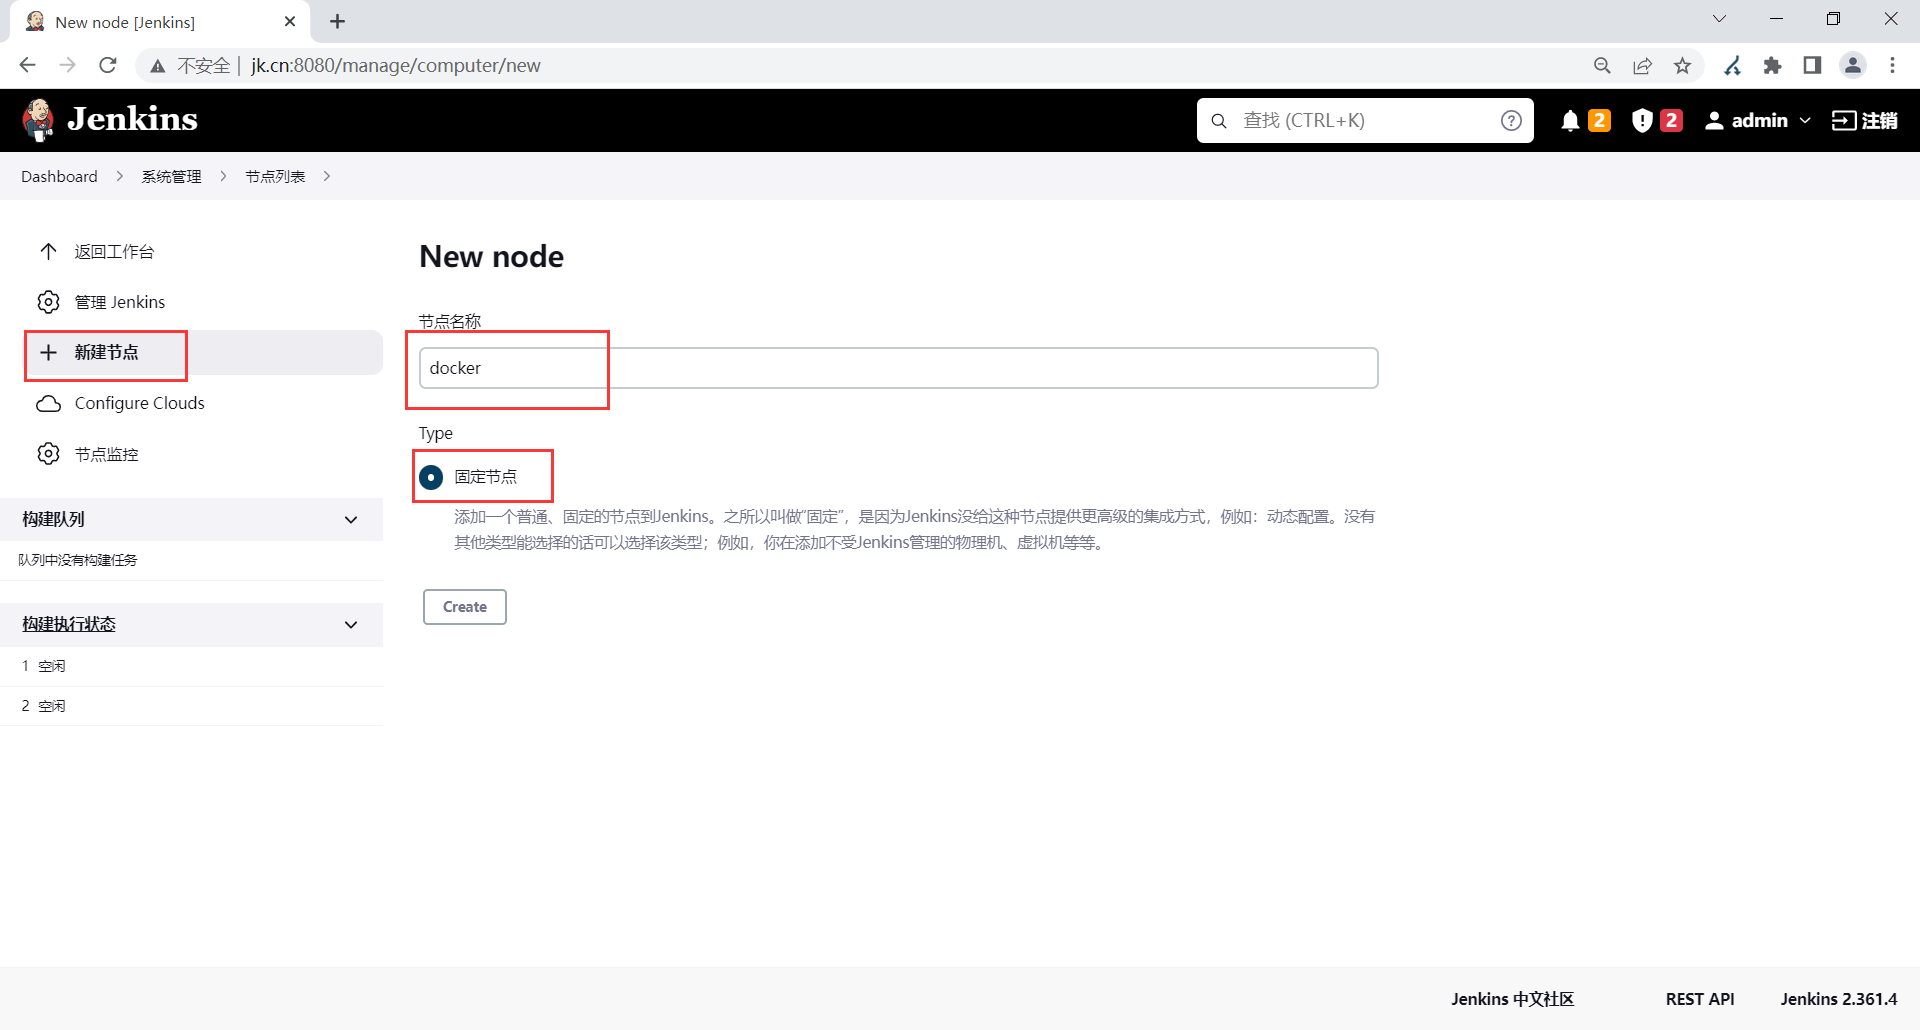Open admin user dropdown arrow
The image size is (1920, 1030).
[1805, 121]
